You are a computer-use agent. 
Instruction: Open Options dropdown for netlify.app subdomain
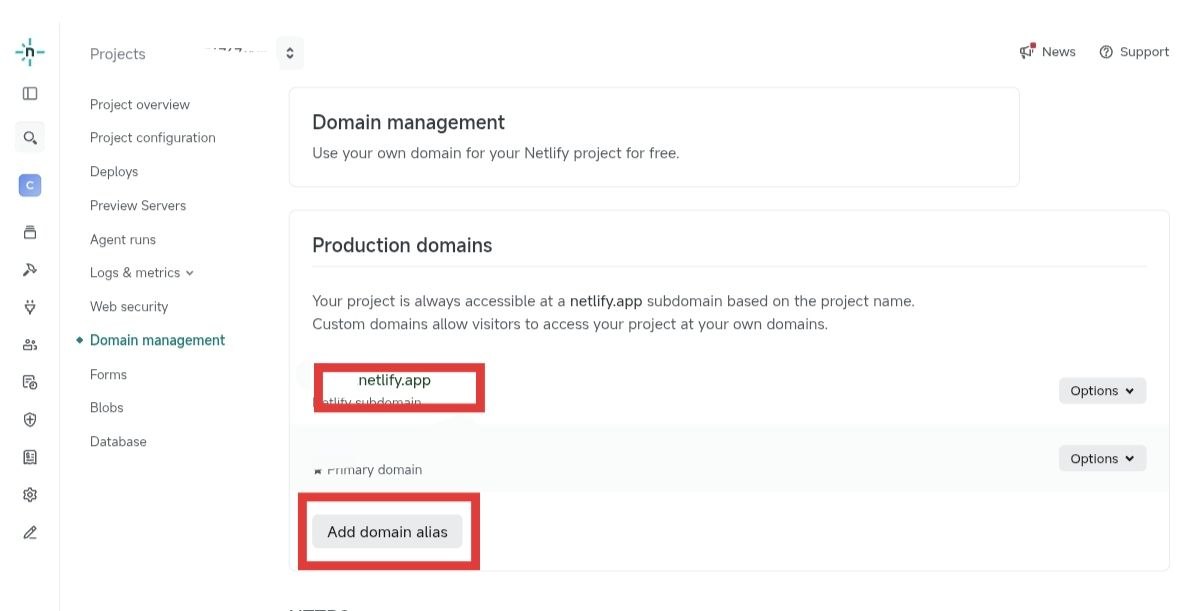click(1102, 391)
